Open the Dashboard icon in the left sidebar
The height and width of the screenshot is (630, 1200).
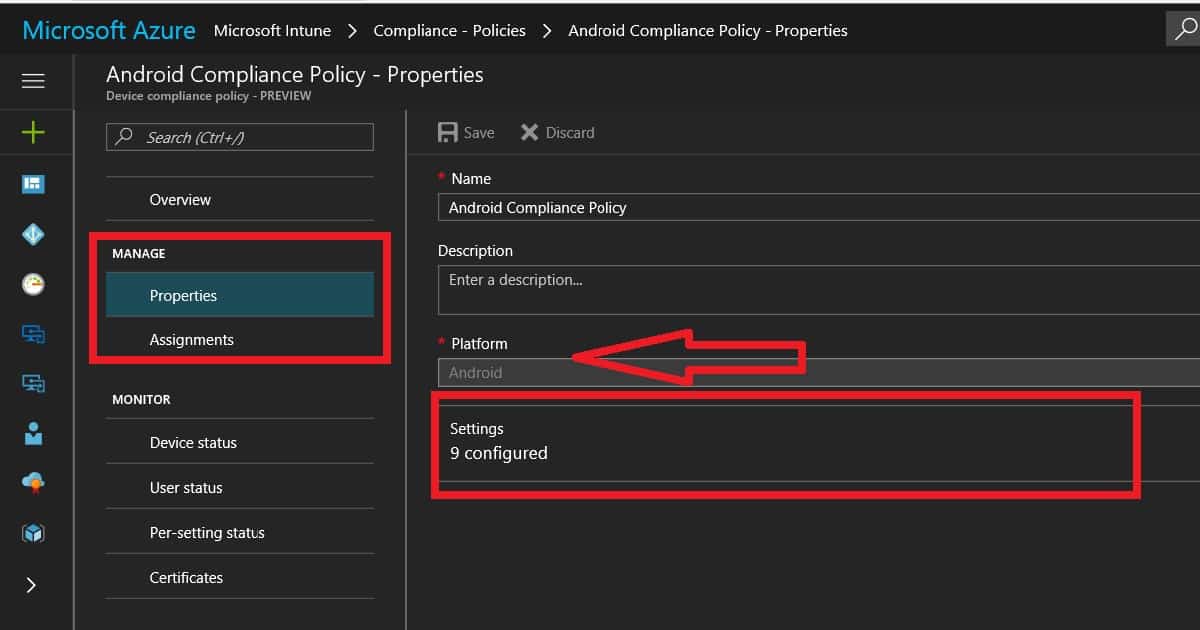[33, 184]
